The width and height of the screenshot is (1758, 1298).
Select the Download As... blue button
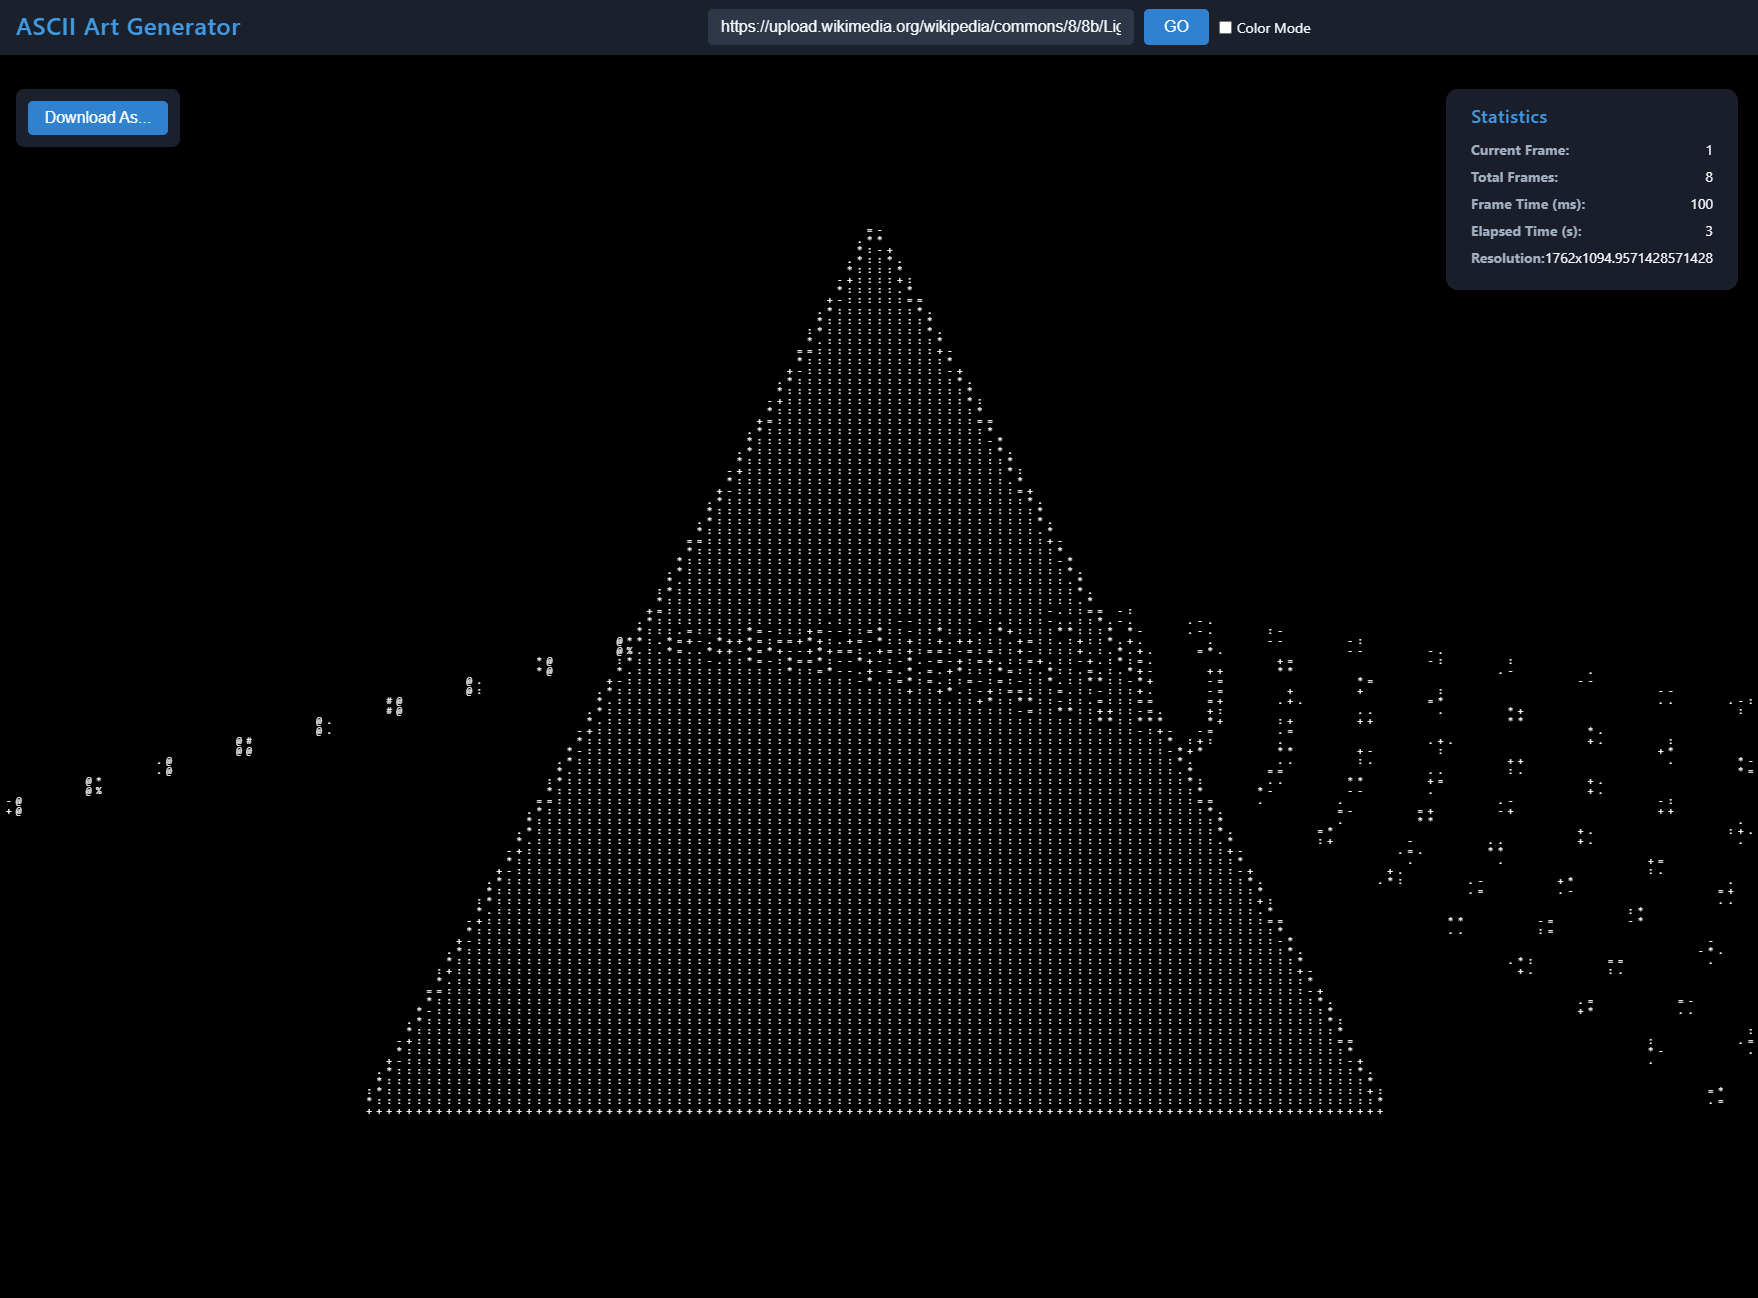[x=97, y=117]
